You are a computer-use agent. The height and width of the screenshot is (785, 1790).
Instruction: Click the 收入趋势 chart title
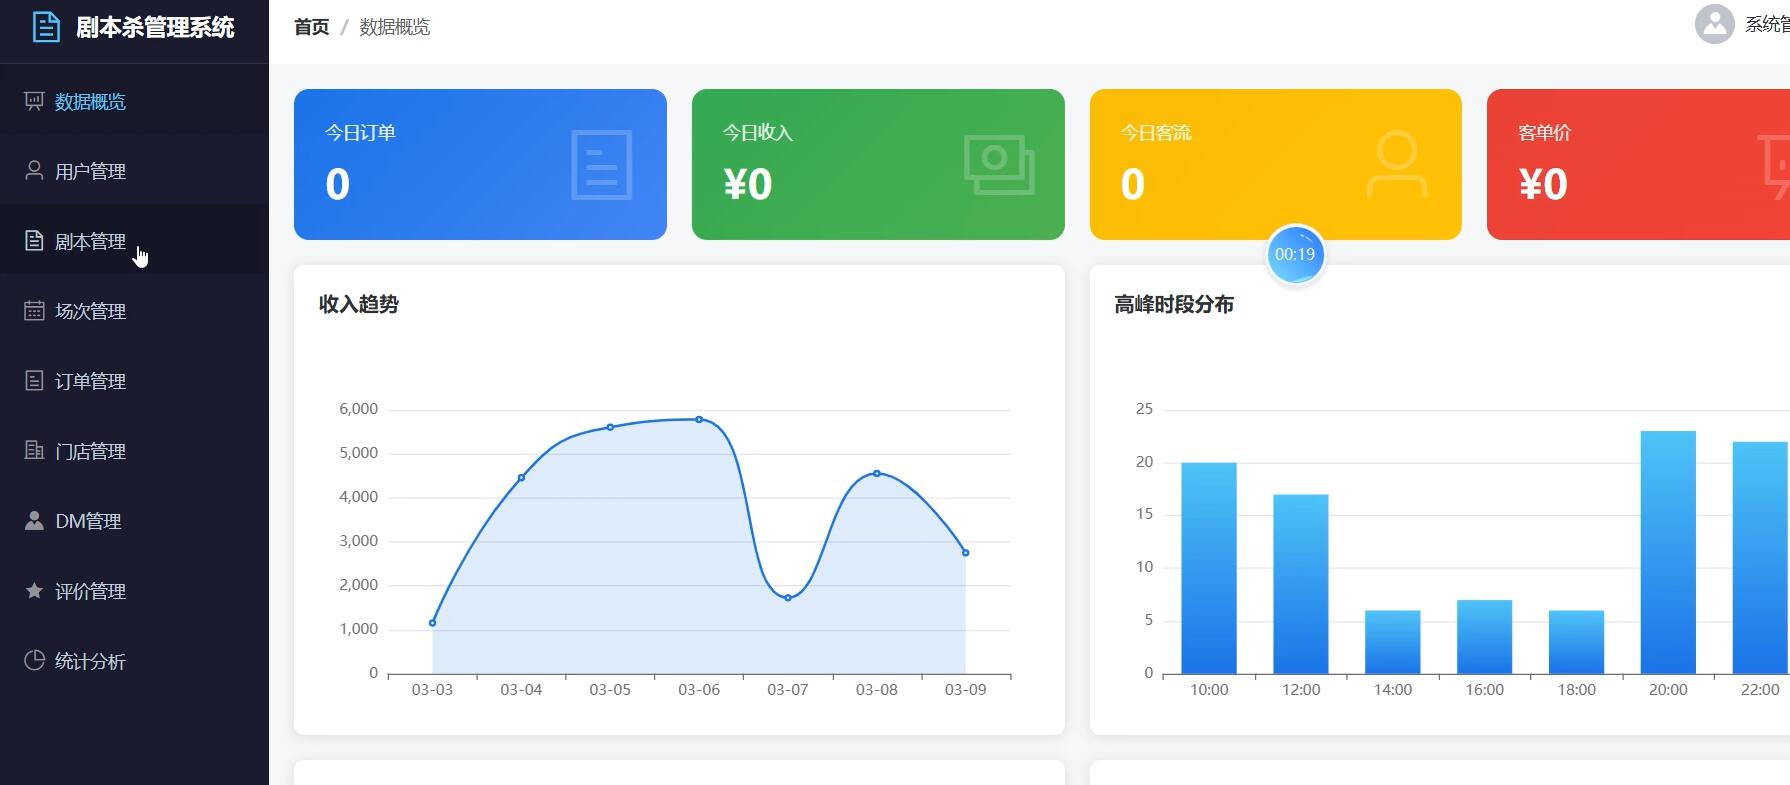click(359, 304)
